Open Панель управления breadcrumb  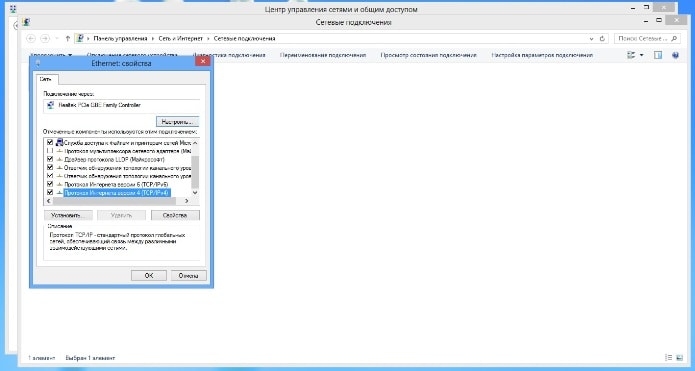pos(120,39)
